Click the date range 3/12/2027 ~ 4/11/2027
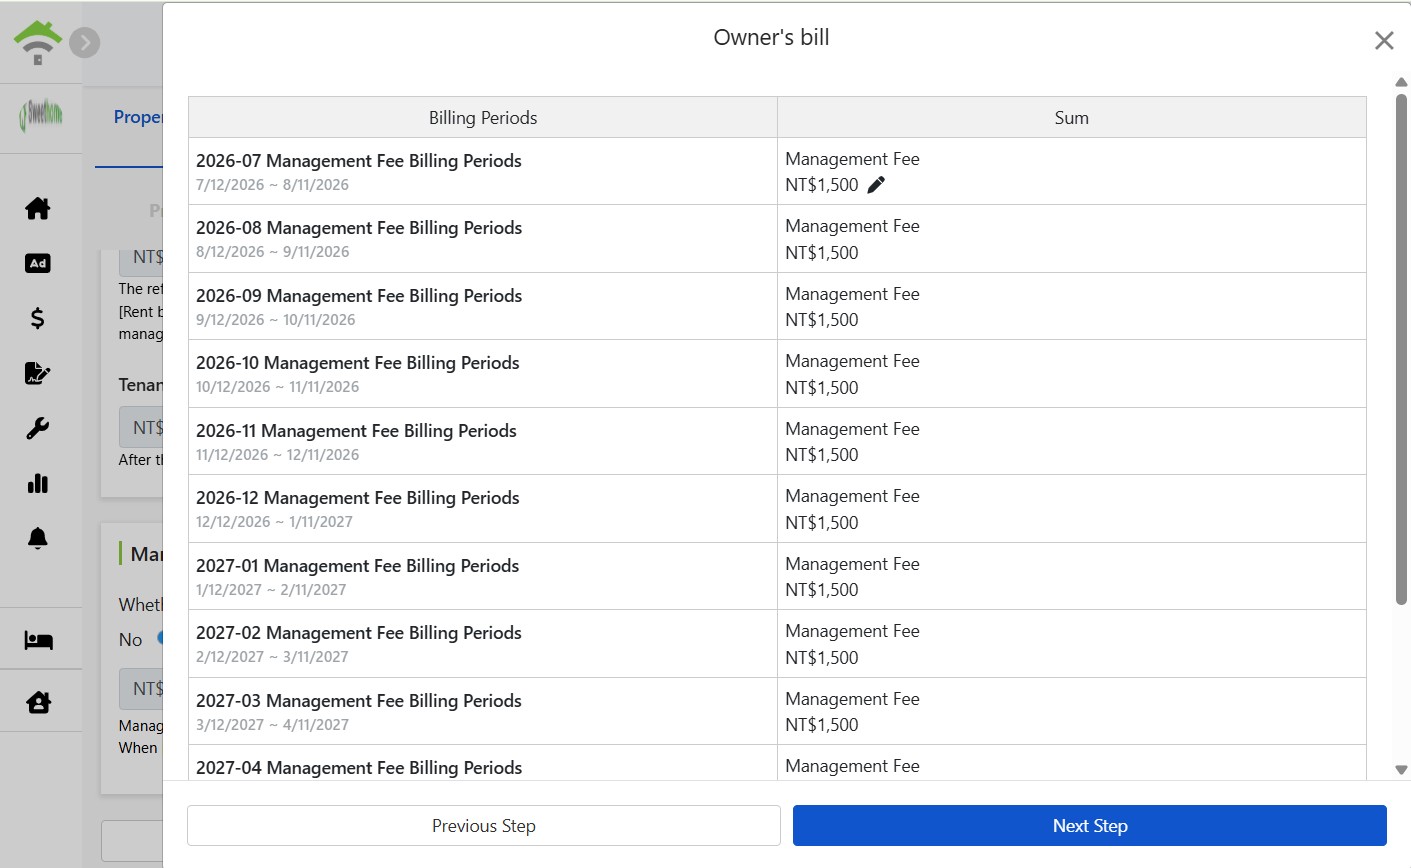The image size is (1411, 868). pyautogui.click(x=272, y=725)
